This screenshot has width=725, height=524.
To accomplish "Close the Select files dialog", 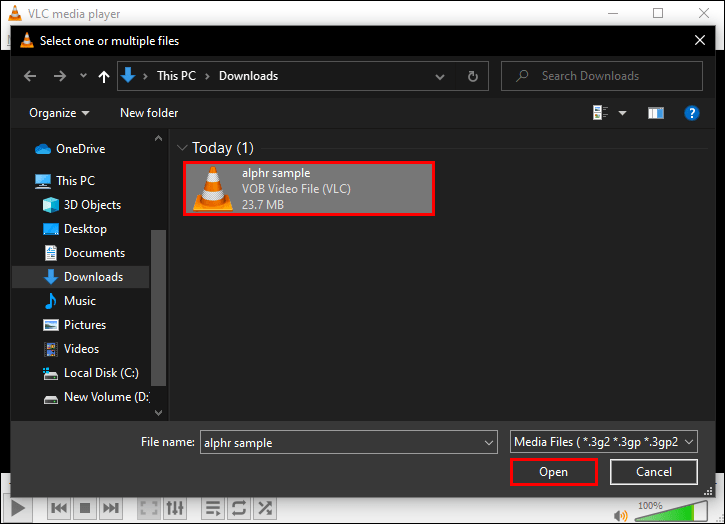I will (x=700, y=41).
